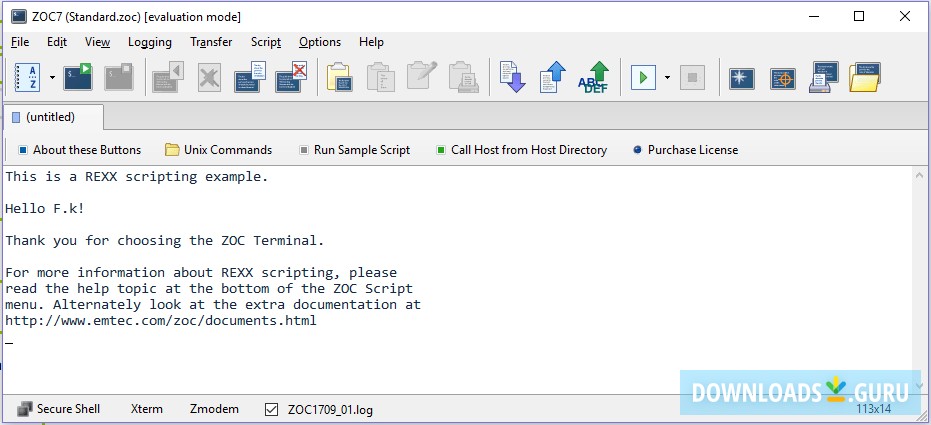Open the Options menu

tap(320, 42)
